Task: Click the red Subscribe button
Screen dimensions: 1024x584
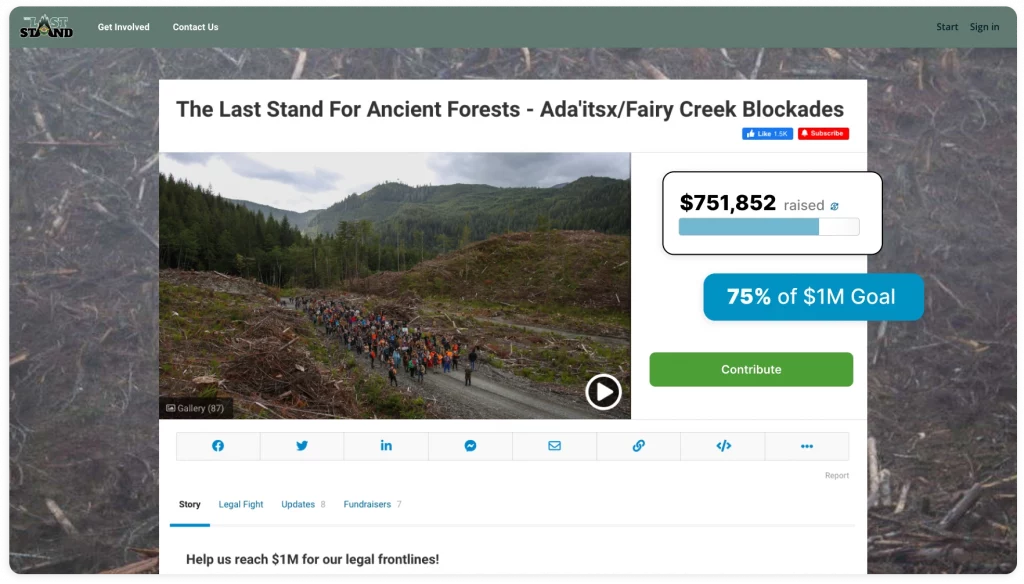Action: click(x=823, y=133)
